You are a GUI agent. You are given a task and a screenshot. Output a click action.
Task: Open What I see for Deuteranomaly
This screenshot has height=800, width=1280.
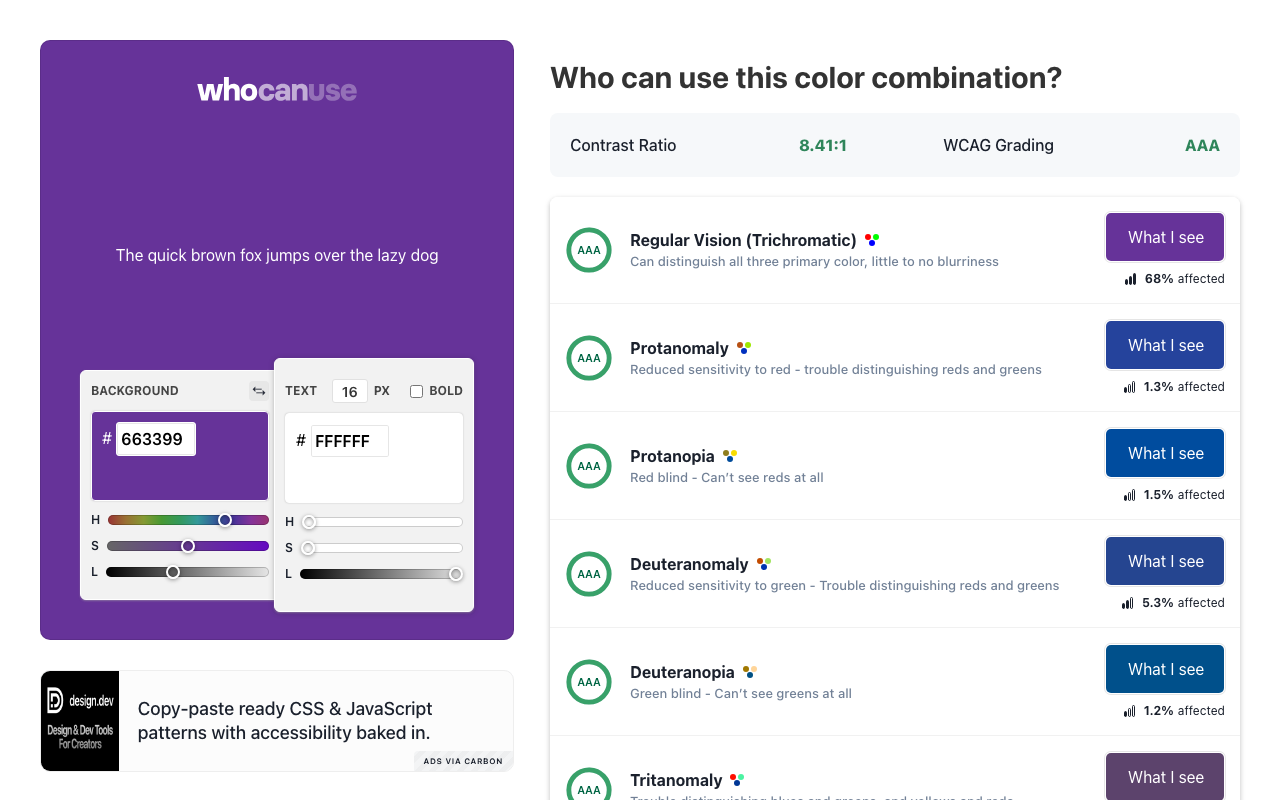[x=1165, y=561]
